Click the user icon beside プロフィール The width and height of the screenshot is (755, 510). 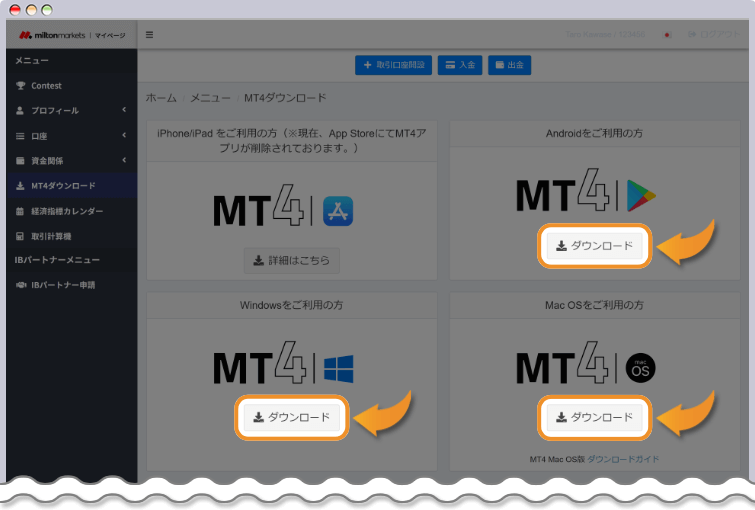click(20, 110)
